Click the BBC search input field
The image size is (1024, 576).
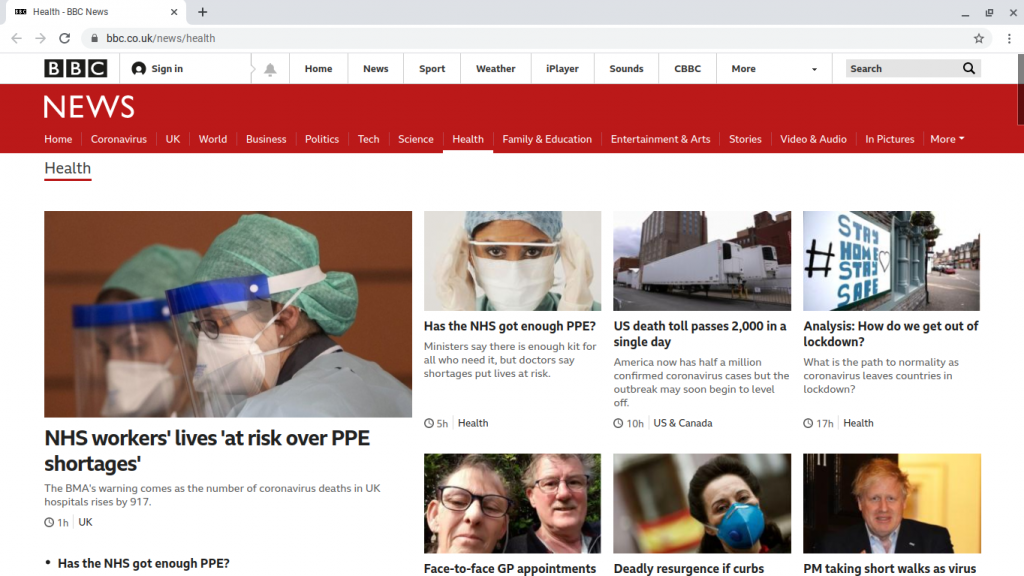tap(903, 69)
